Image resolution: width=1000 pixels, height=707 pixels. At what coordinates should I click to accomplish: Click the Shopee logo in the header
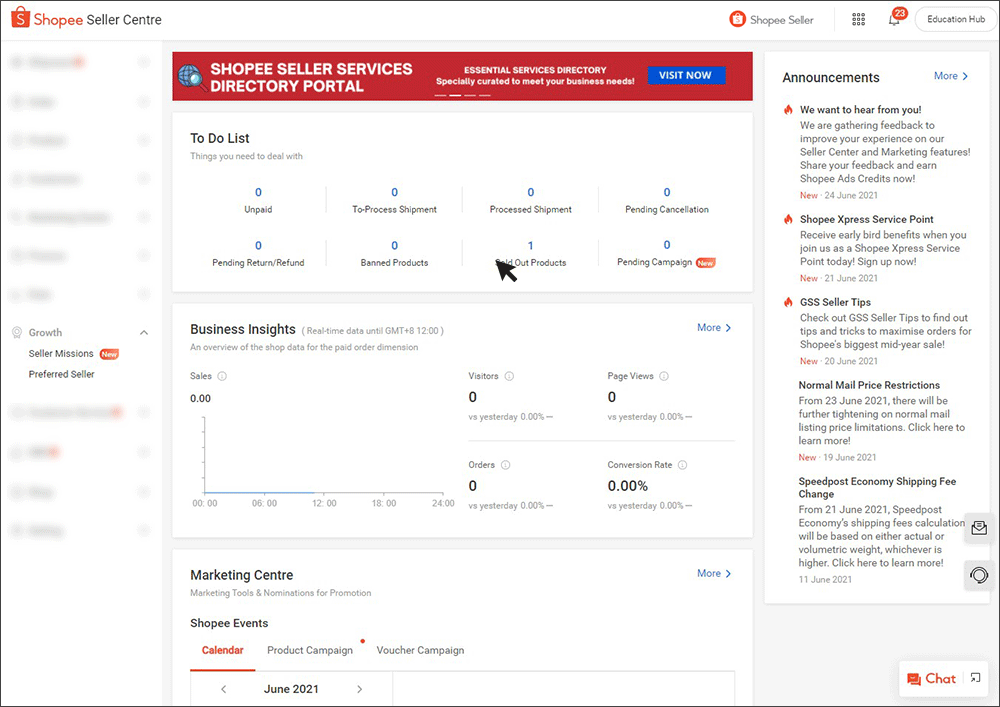20,18
